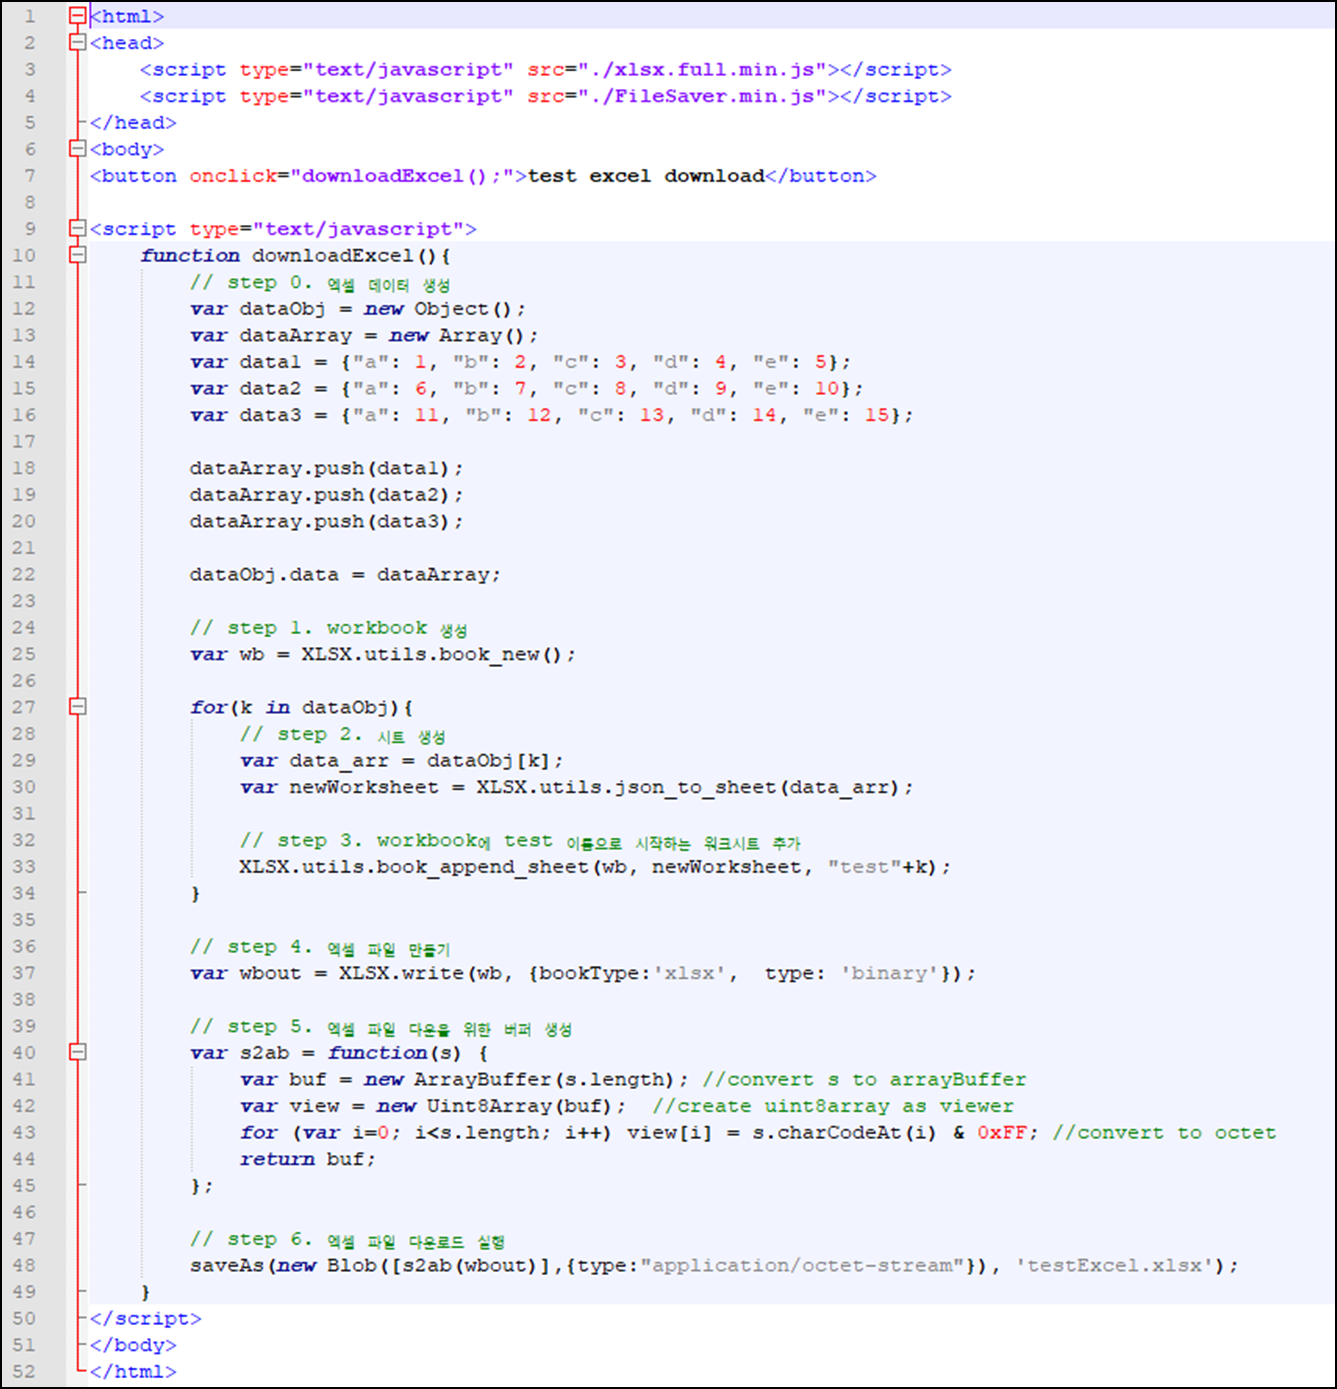
Task: Click line number 33 in the gutter
Action: point(24,867)
